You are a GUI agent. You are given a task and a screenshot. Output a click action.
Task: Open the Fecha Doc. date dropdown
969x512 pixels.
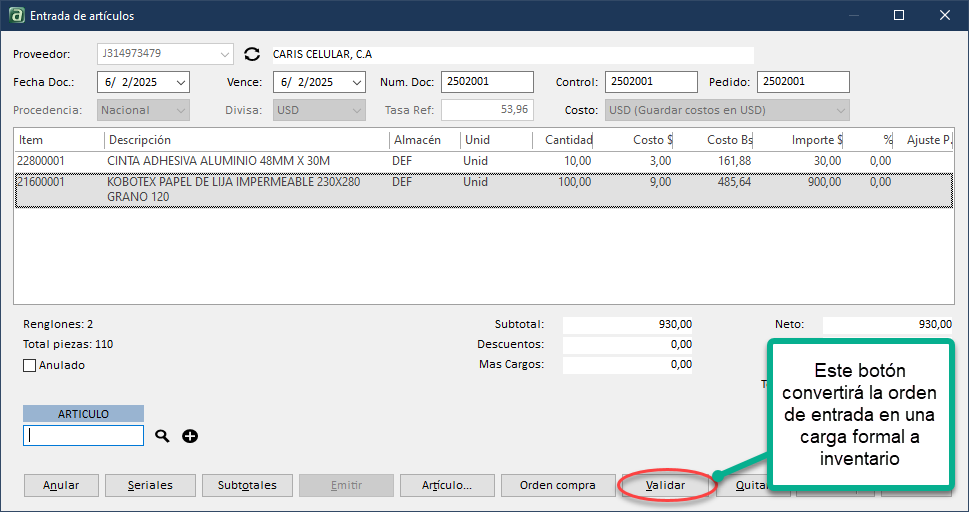pyautogui.click(x=180, y=82)
